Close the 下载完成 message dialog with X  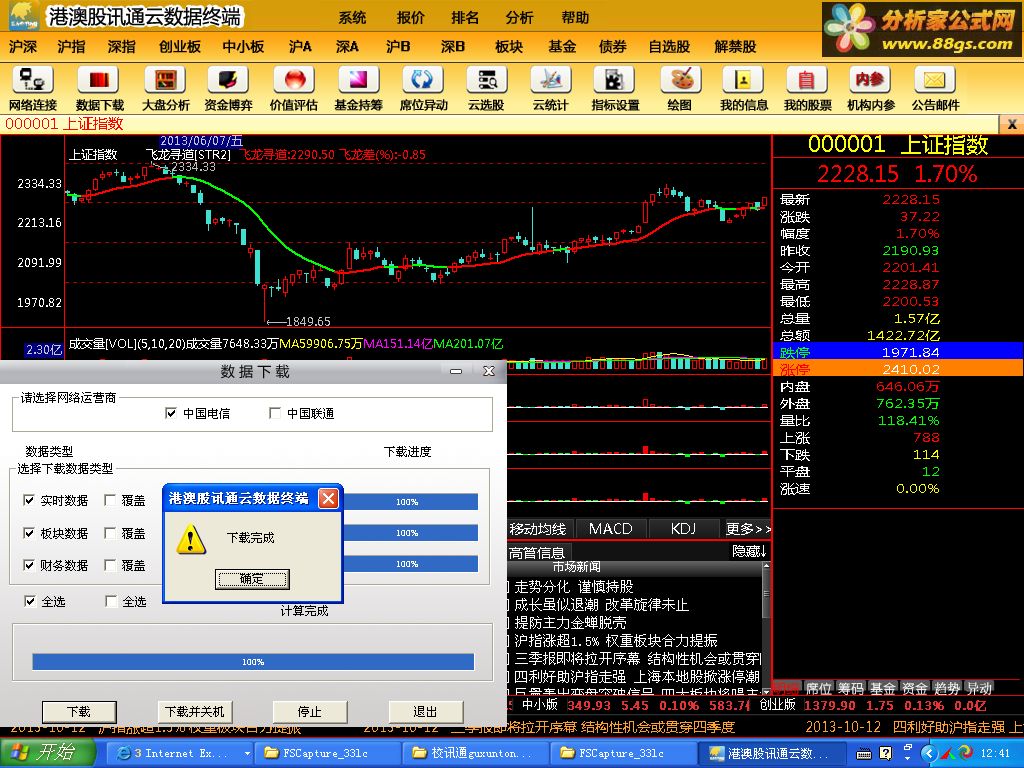[328, 499]
